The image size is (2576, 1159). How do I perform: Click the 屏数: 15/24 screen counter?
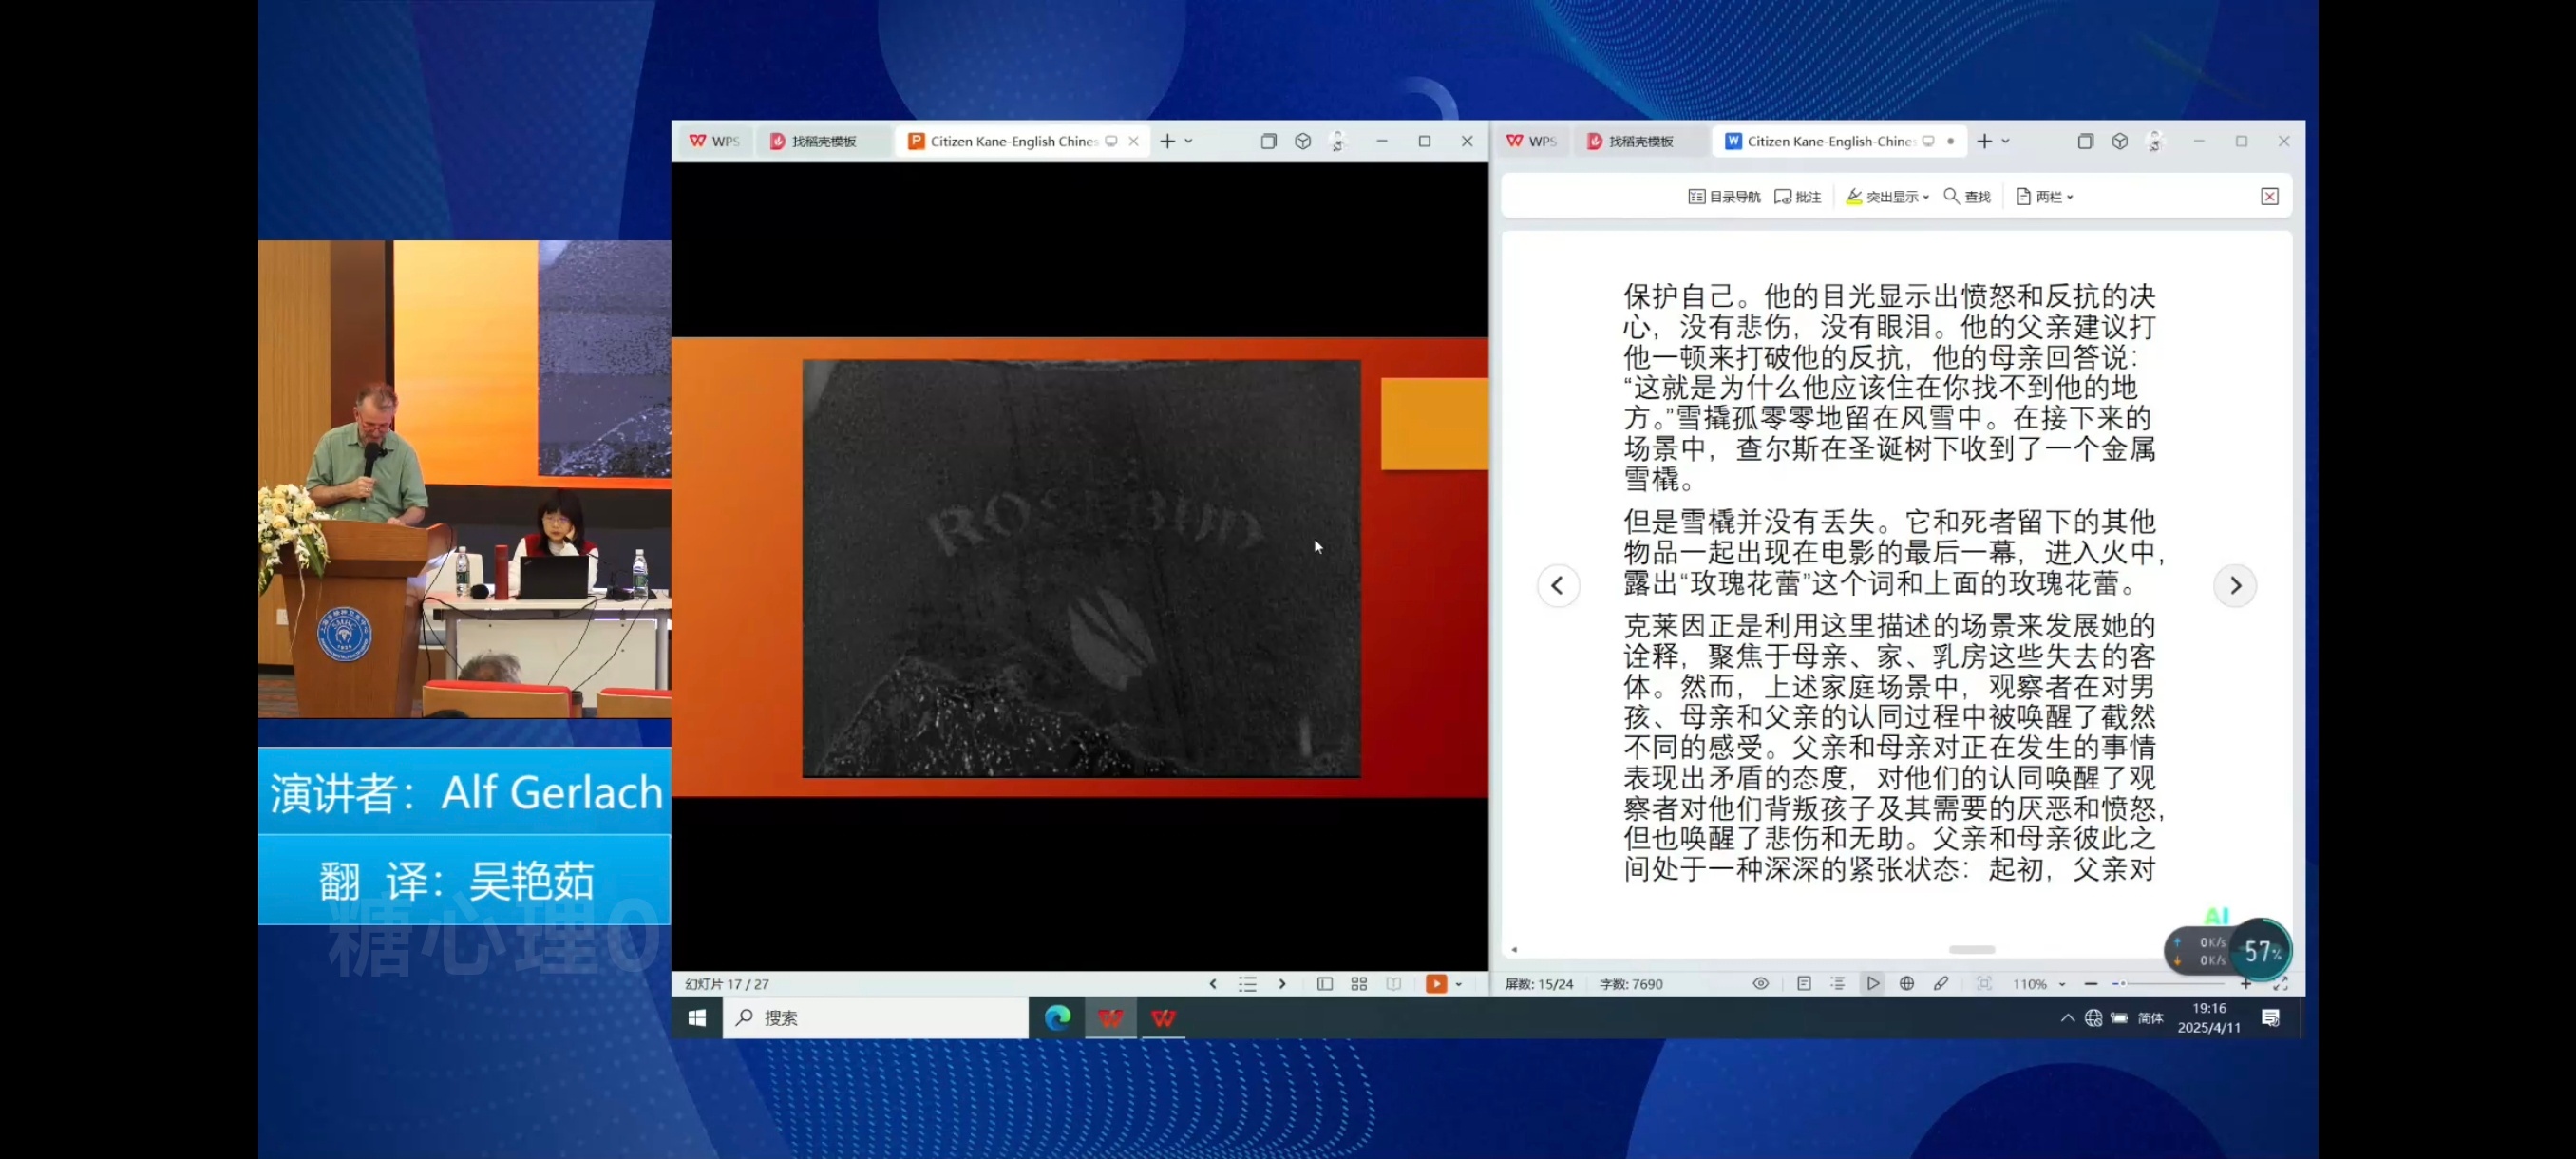click(1539, 984)
